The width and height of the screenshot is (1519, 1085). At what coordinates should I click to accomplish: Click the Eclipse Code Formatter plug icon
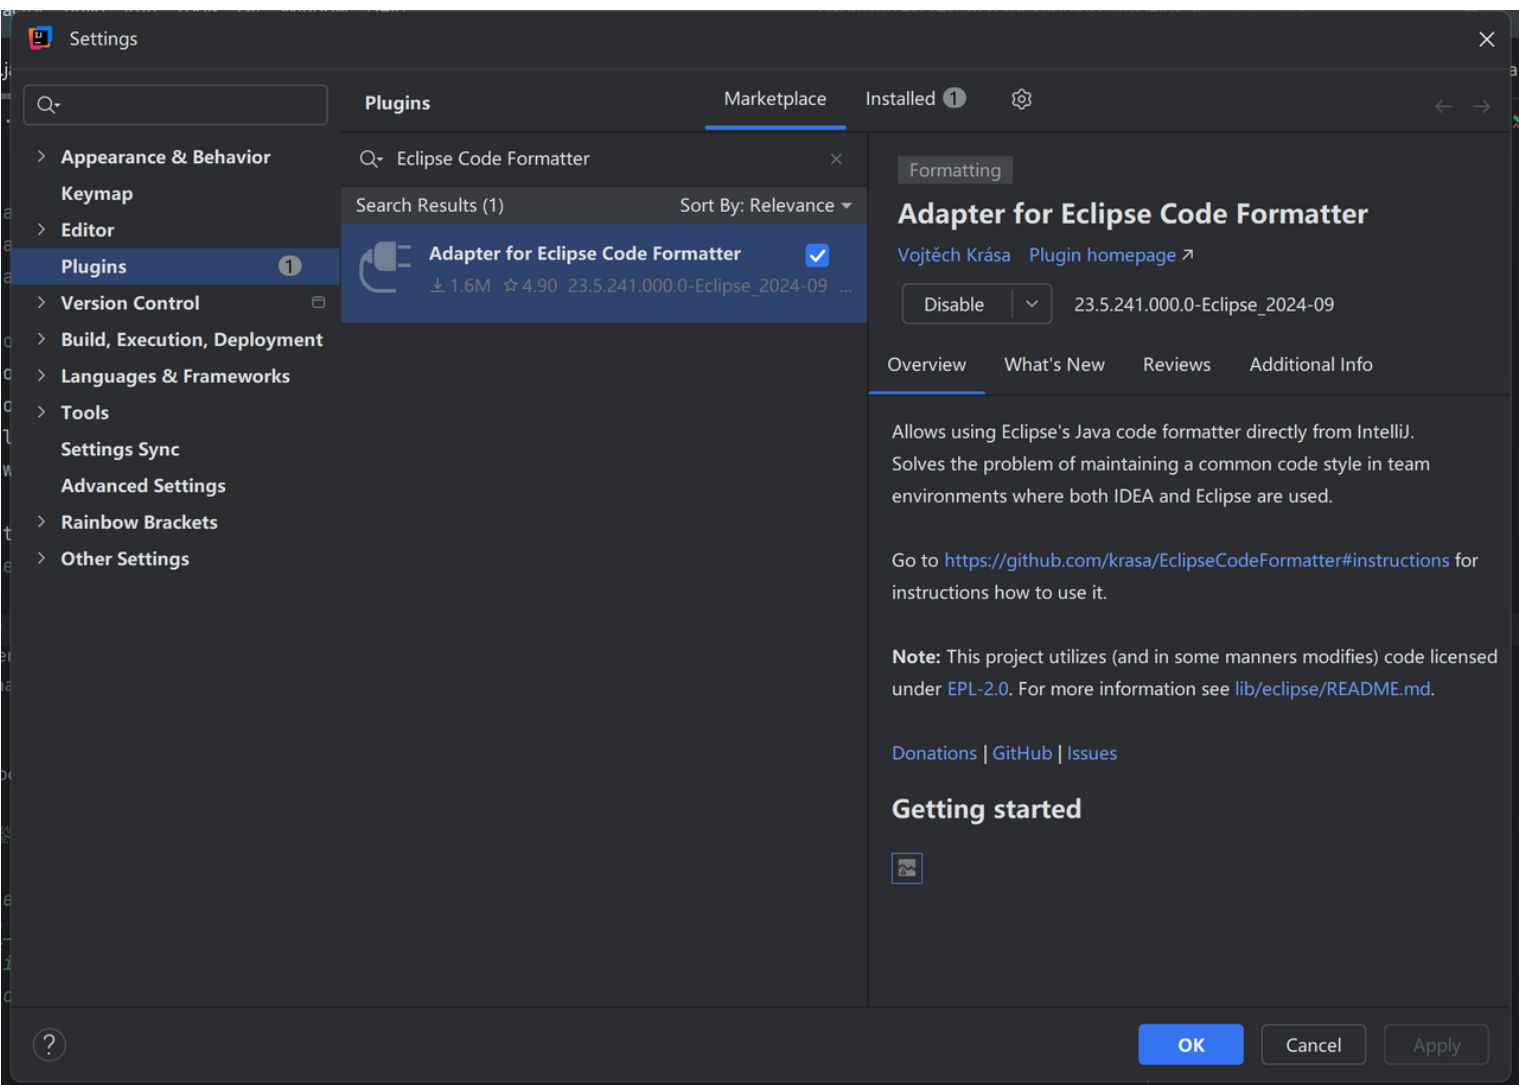pyautogui.click(x=385, y=268)
